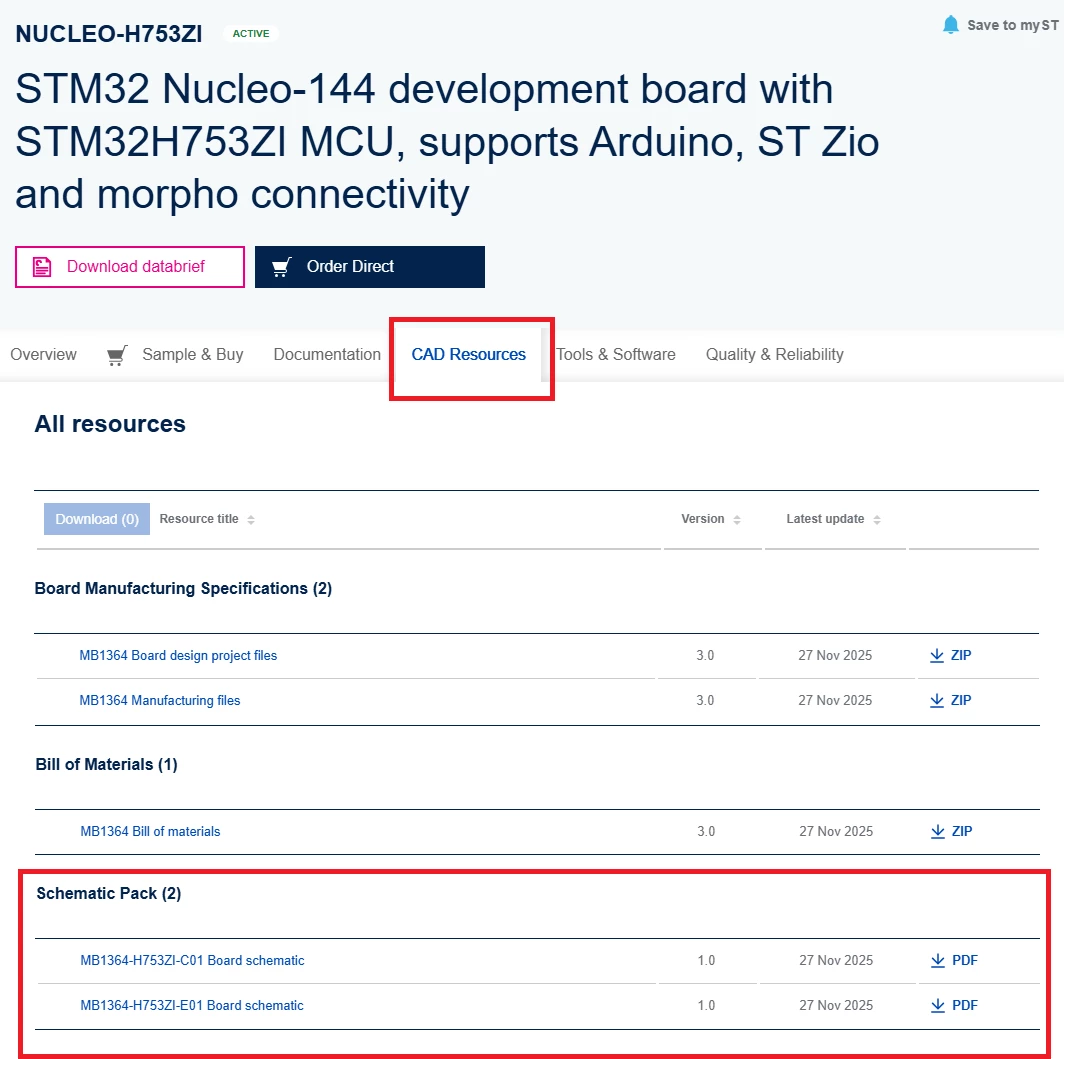Select the CAD Resources tab

(x=469, y=355)
